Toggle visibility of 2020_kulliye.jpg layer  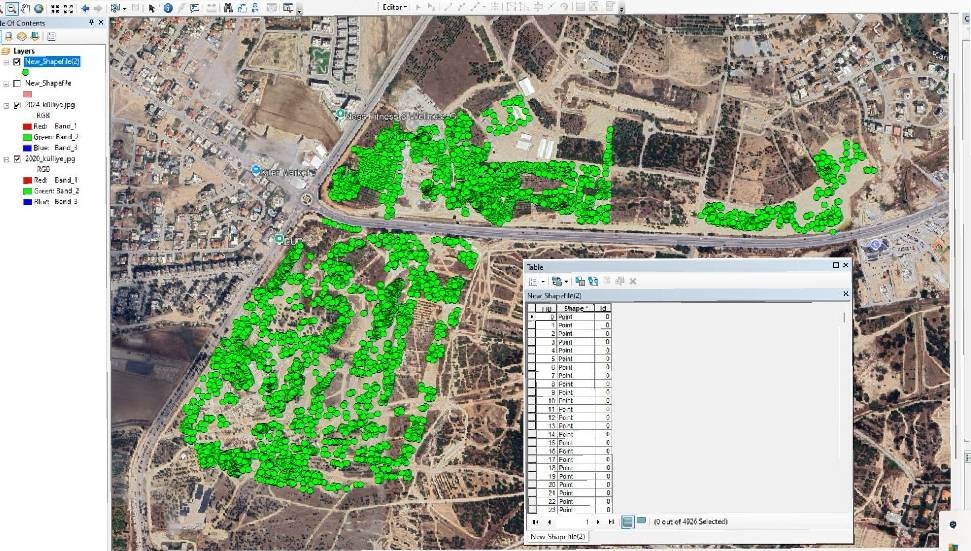tap(17, 159)
